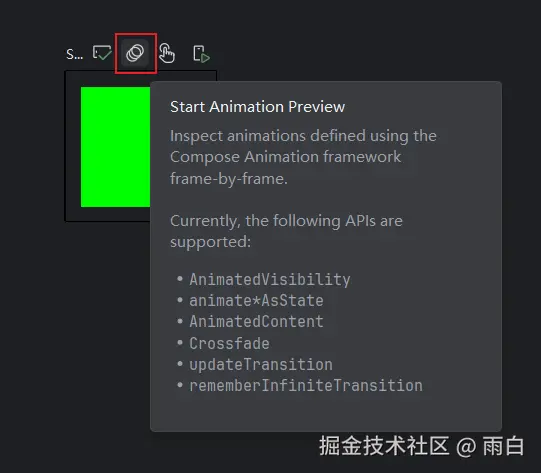Open the UI Check mode icon
Viewport: 541px width, 473px height.
(x=102, y=53)
